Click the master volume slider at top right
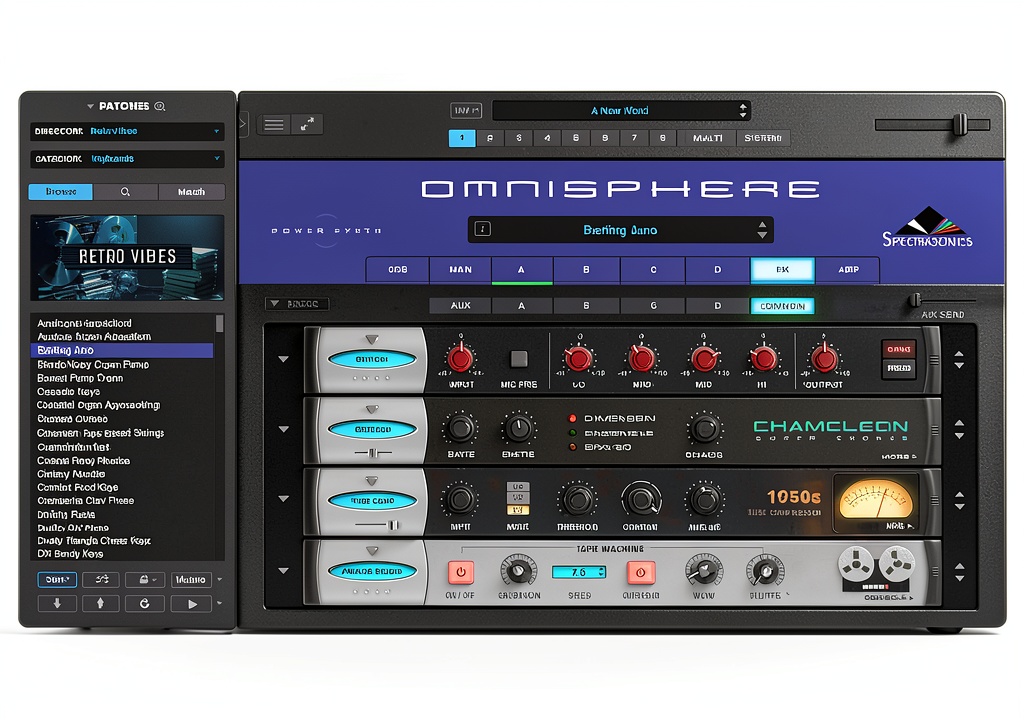1024x720 pixels. tap(933, 124)
